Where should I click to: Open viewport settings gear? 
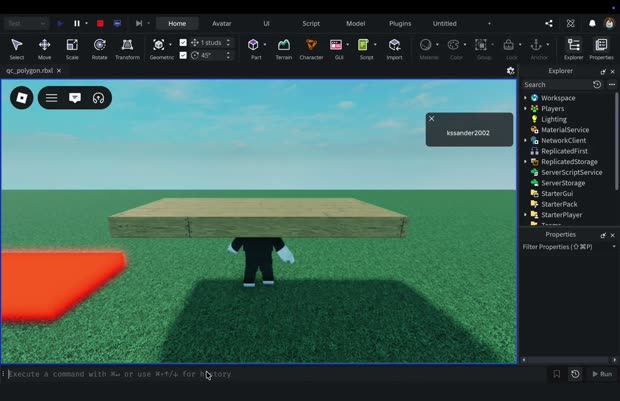pos(510,70)
